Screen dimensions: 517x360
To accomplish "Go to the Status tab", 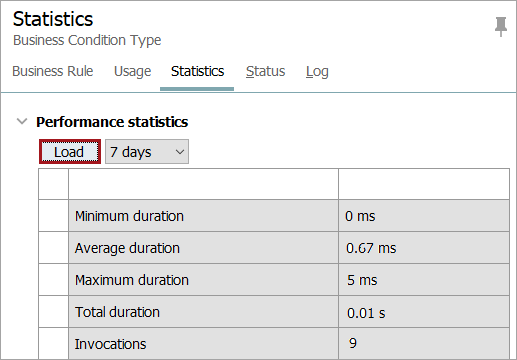I will tap(266, 71).
